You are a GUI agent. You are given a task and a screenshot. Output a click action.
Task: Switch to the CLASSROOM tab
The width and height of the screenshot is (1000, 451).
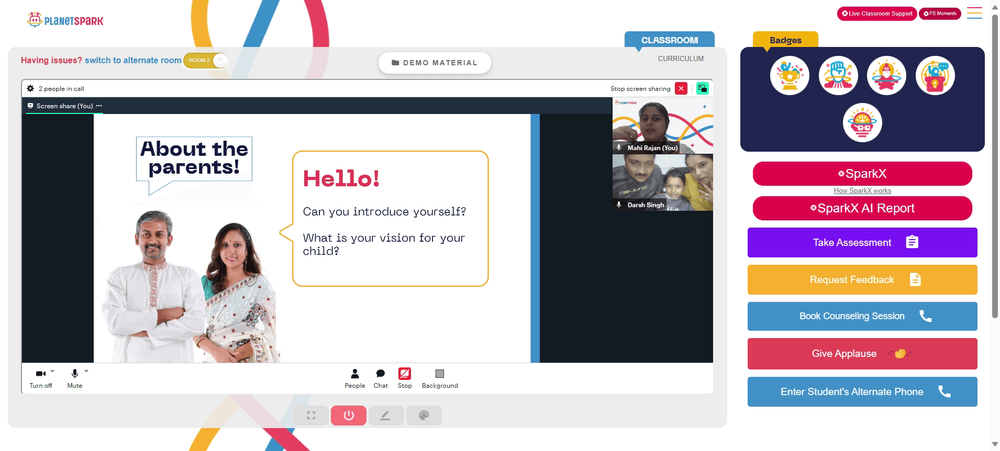(x=670, y=40)
